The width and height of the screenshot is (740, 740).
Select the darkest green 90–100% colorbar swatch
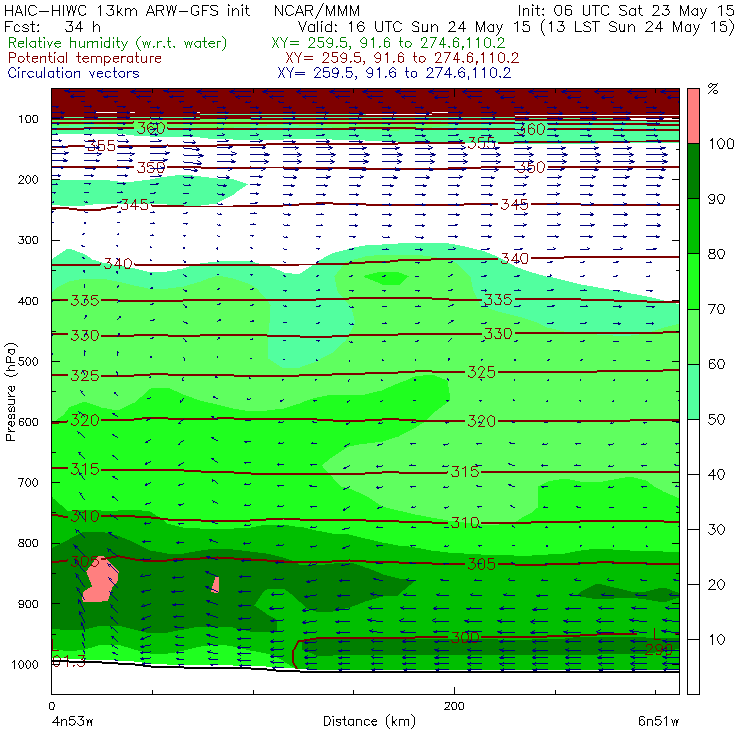tap(693, 171)
